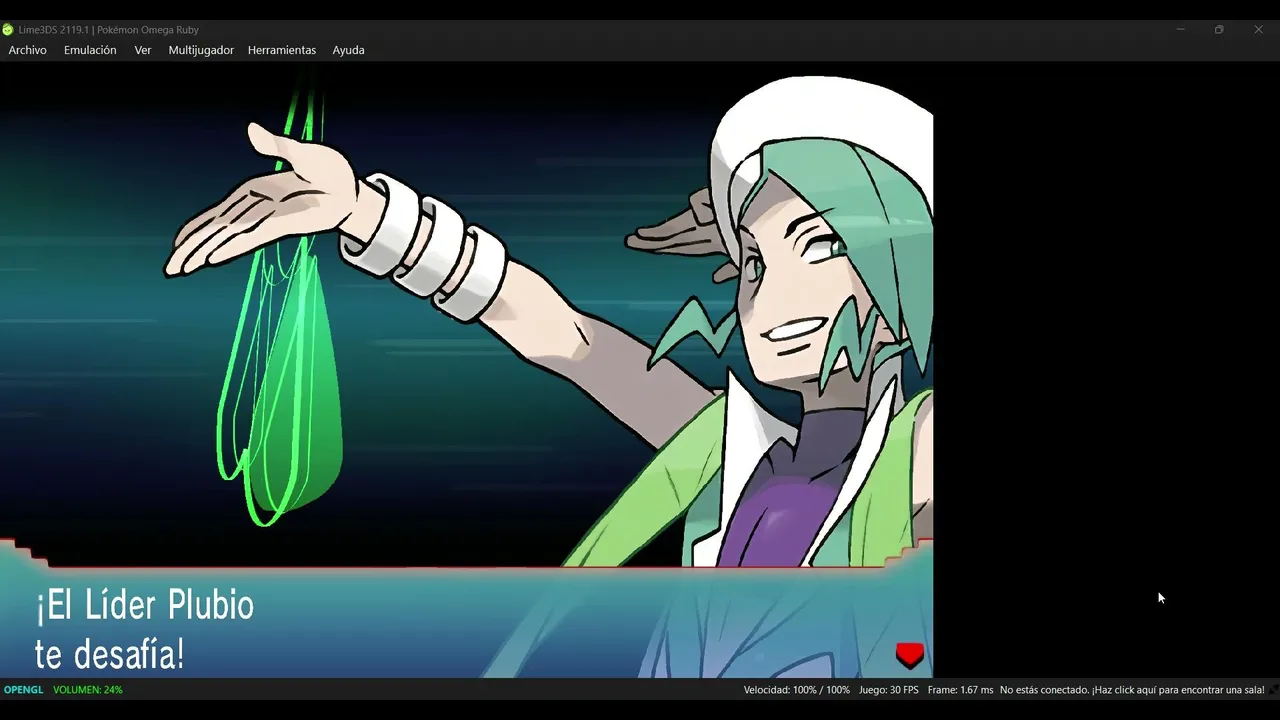Open the Archivo menu
Screen dimensions: 1280x720
pyautogui.click(x=27, y=50)
